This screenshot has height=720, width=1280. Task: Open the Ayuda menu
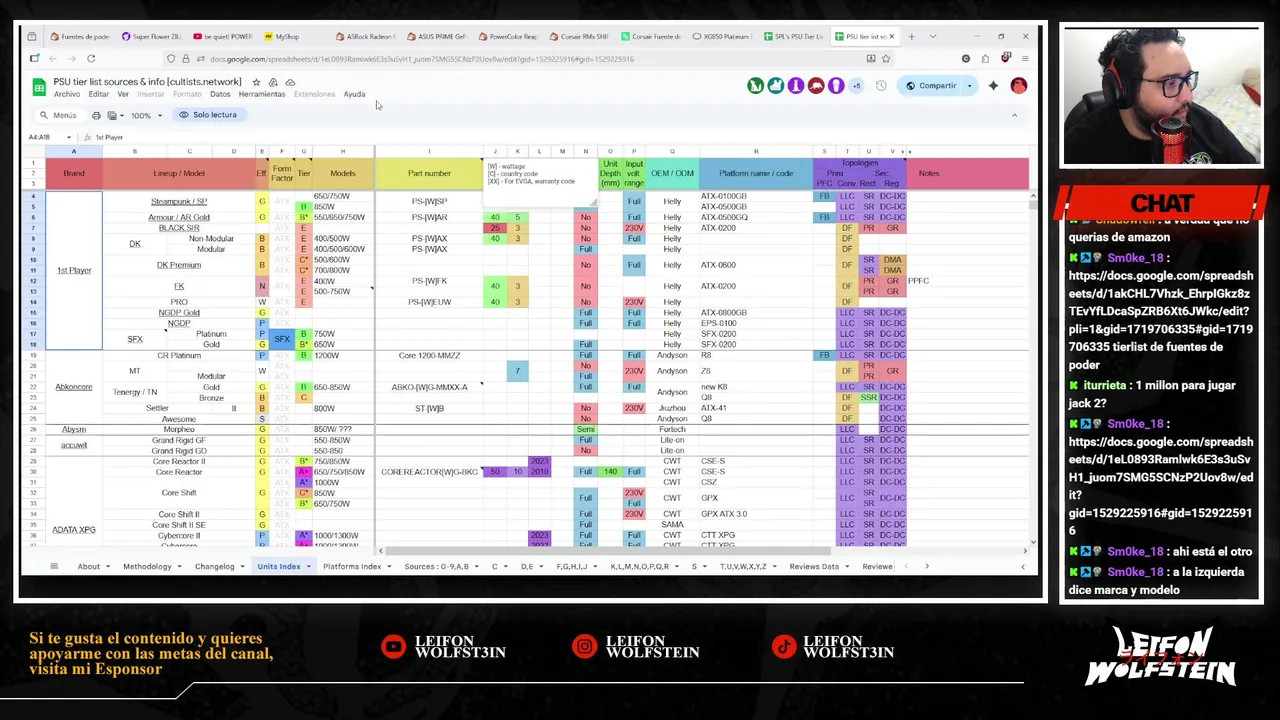[x=355, y=94]
